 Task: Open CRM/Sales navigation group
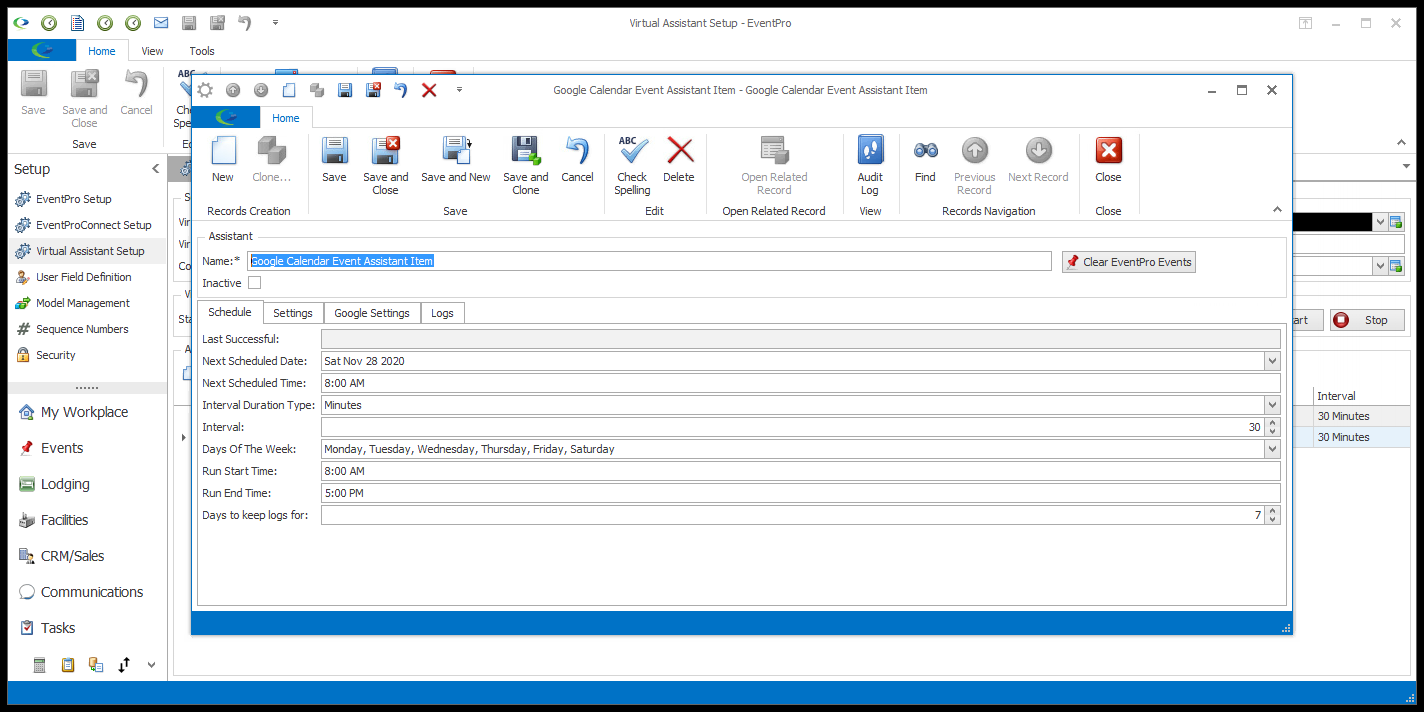[x=72, y=556]
